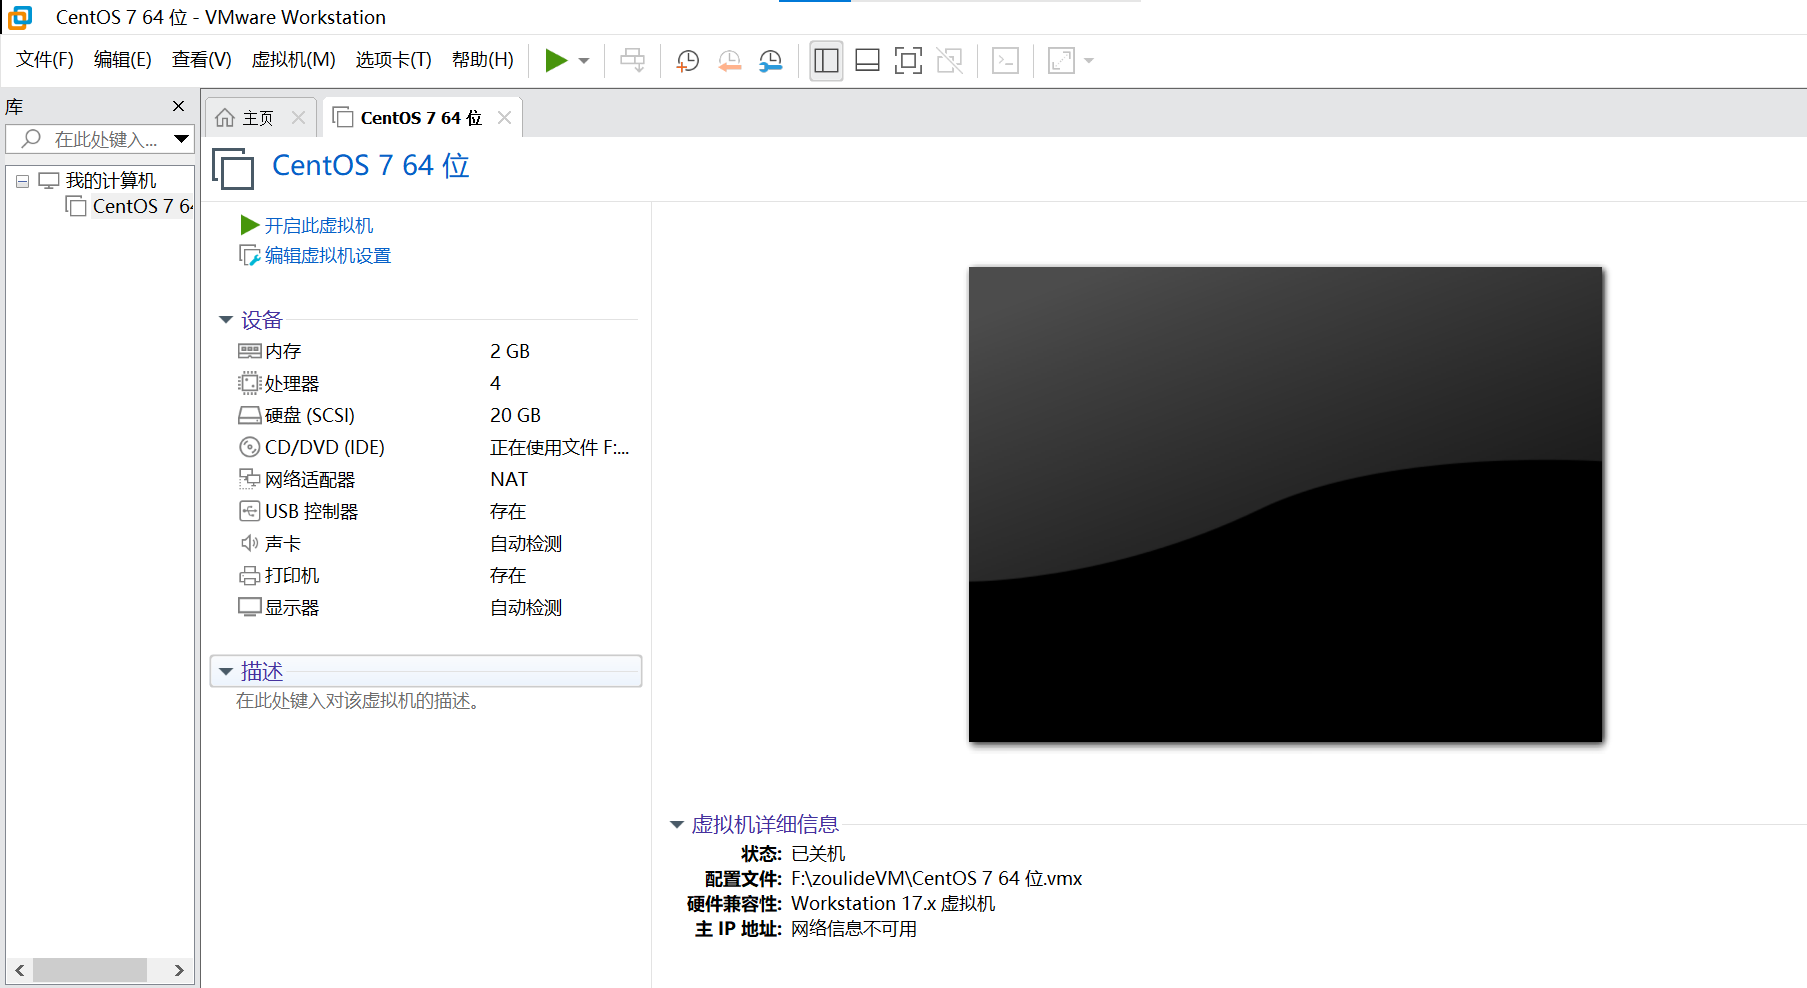Open the stretch display dropdown arrow
1807x988 pixels.
1089,61
